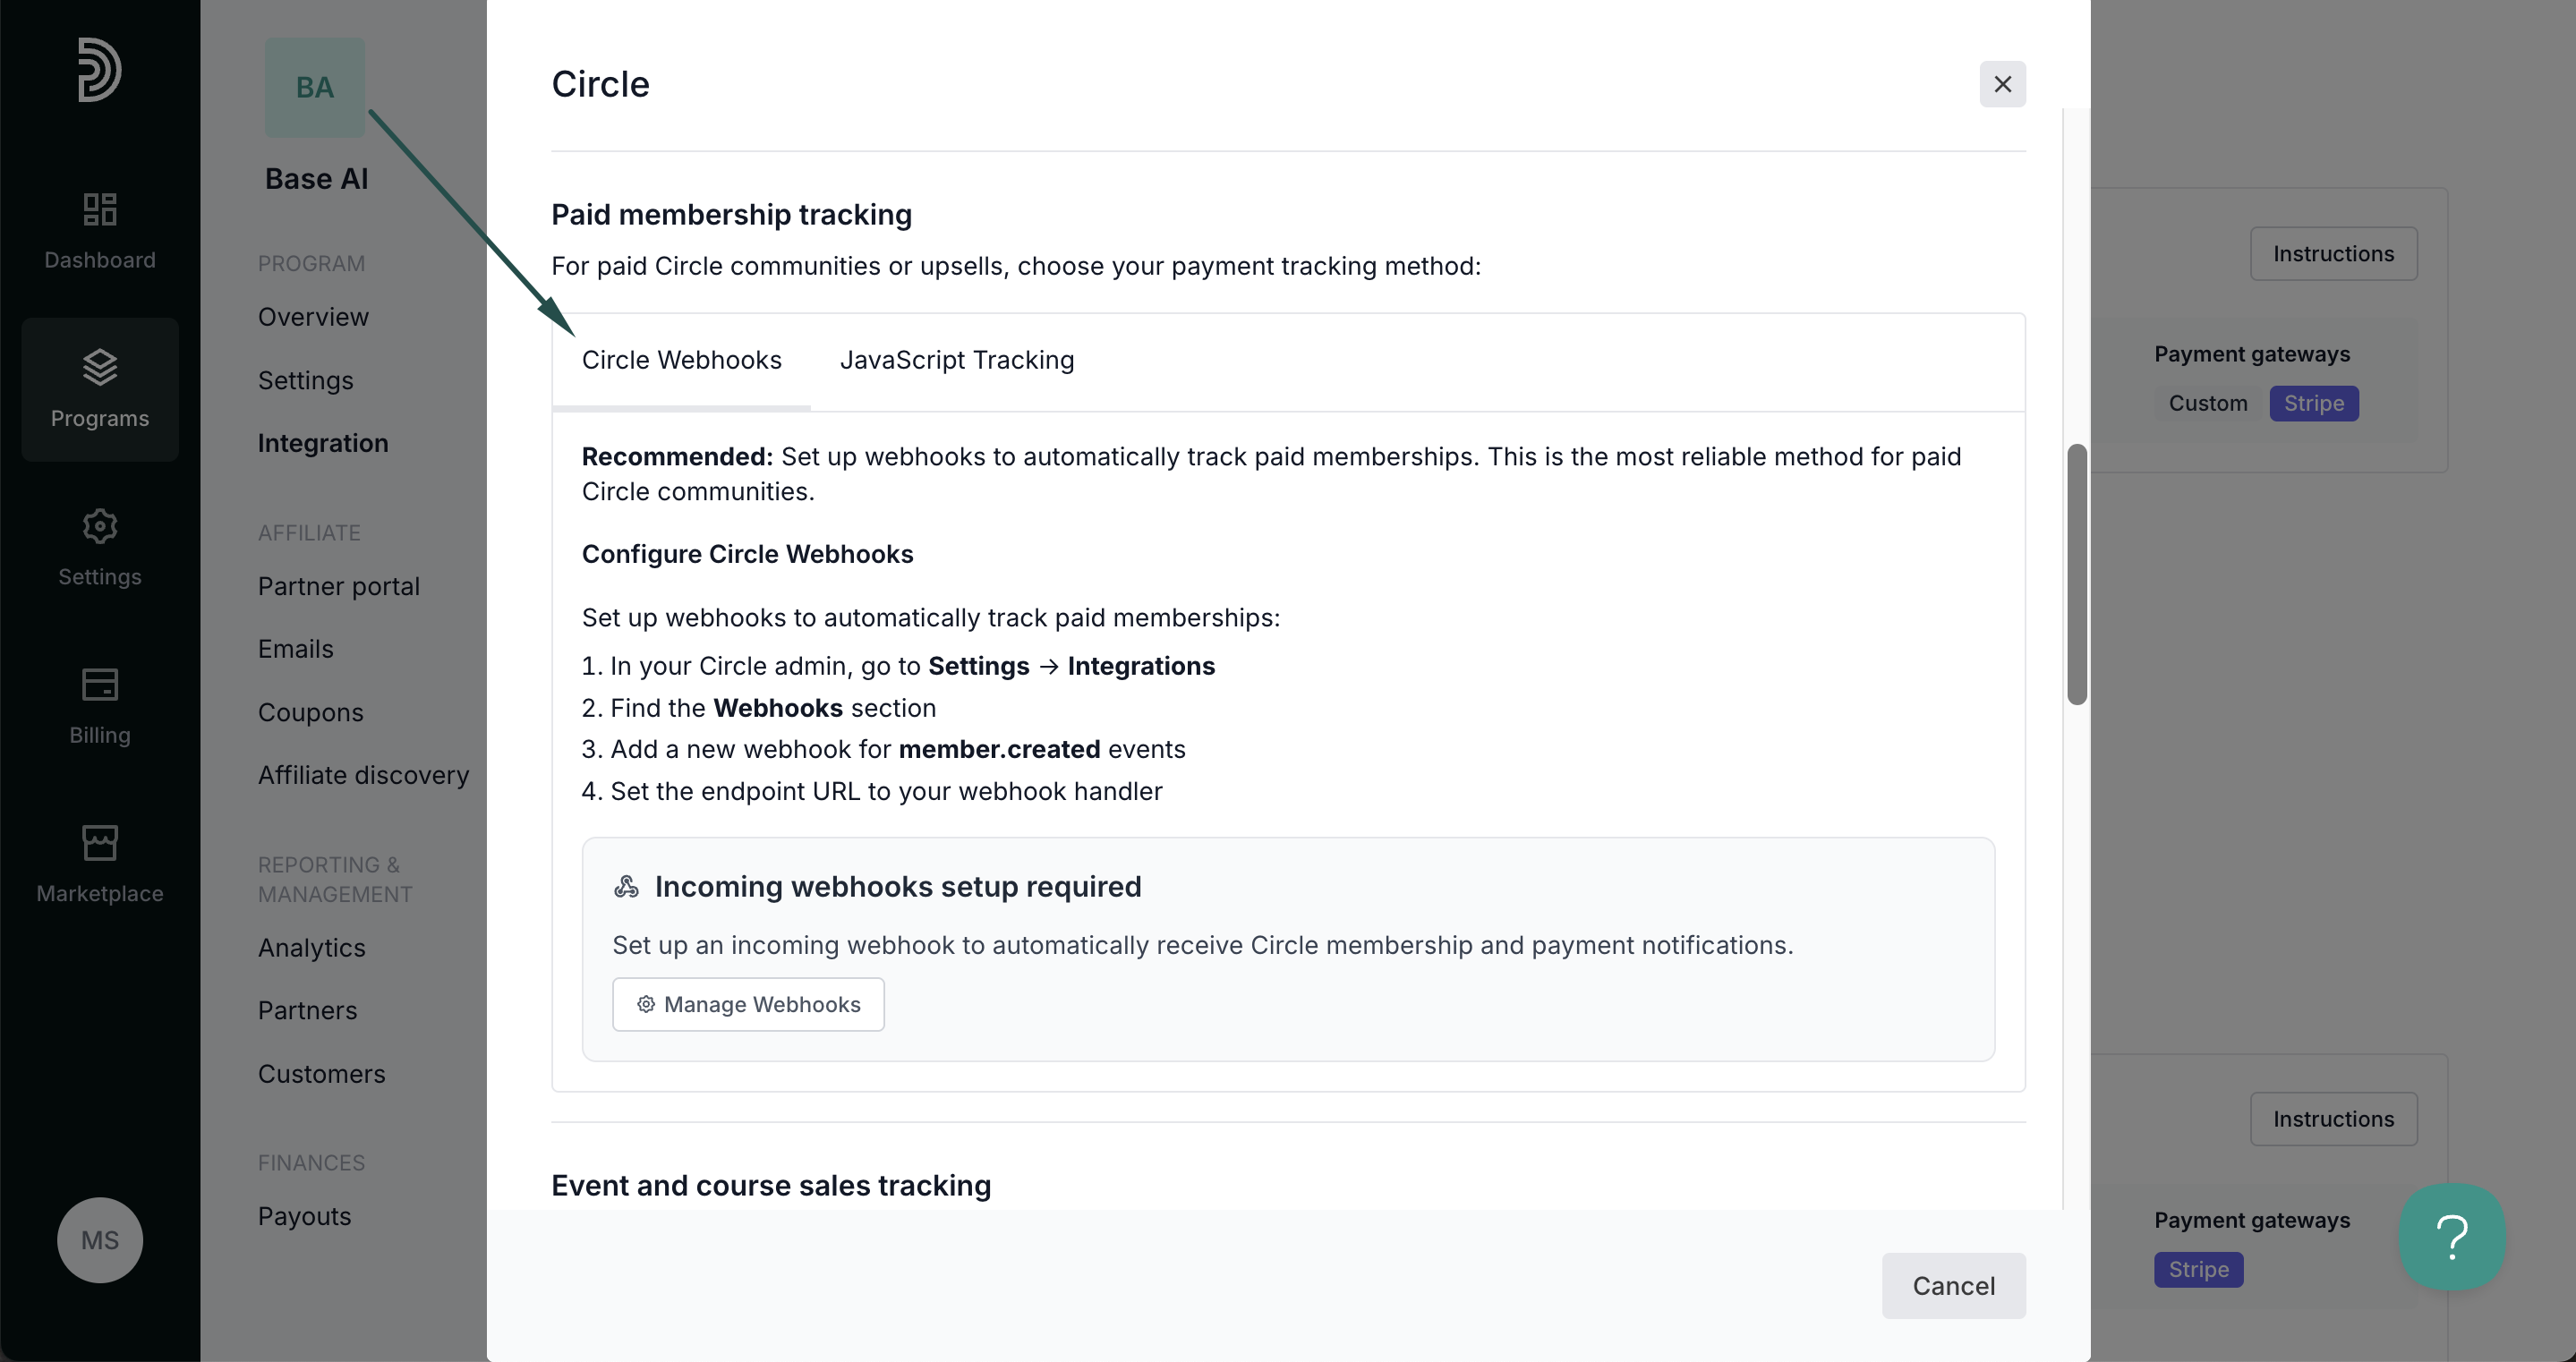Viewport: 2576px width, 1362px height.
Task: Open the Emails page
Action: 296,649
